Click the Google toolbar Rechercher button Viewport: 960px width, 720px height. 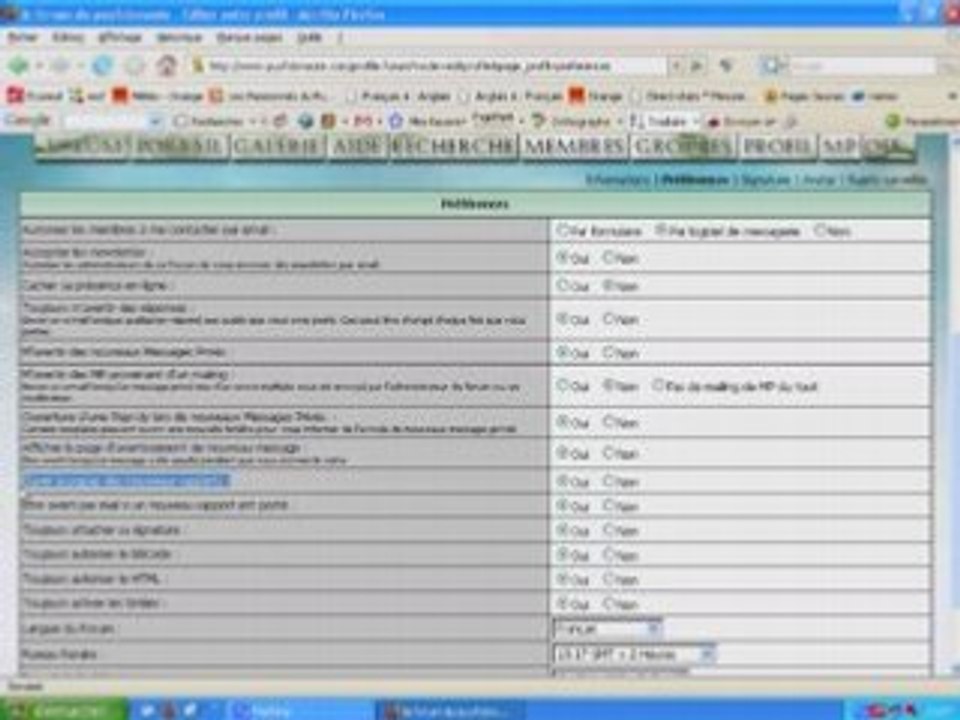click(x=209, y=121)
